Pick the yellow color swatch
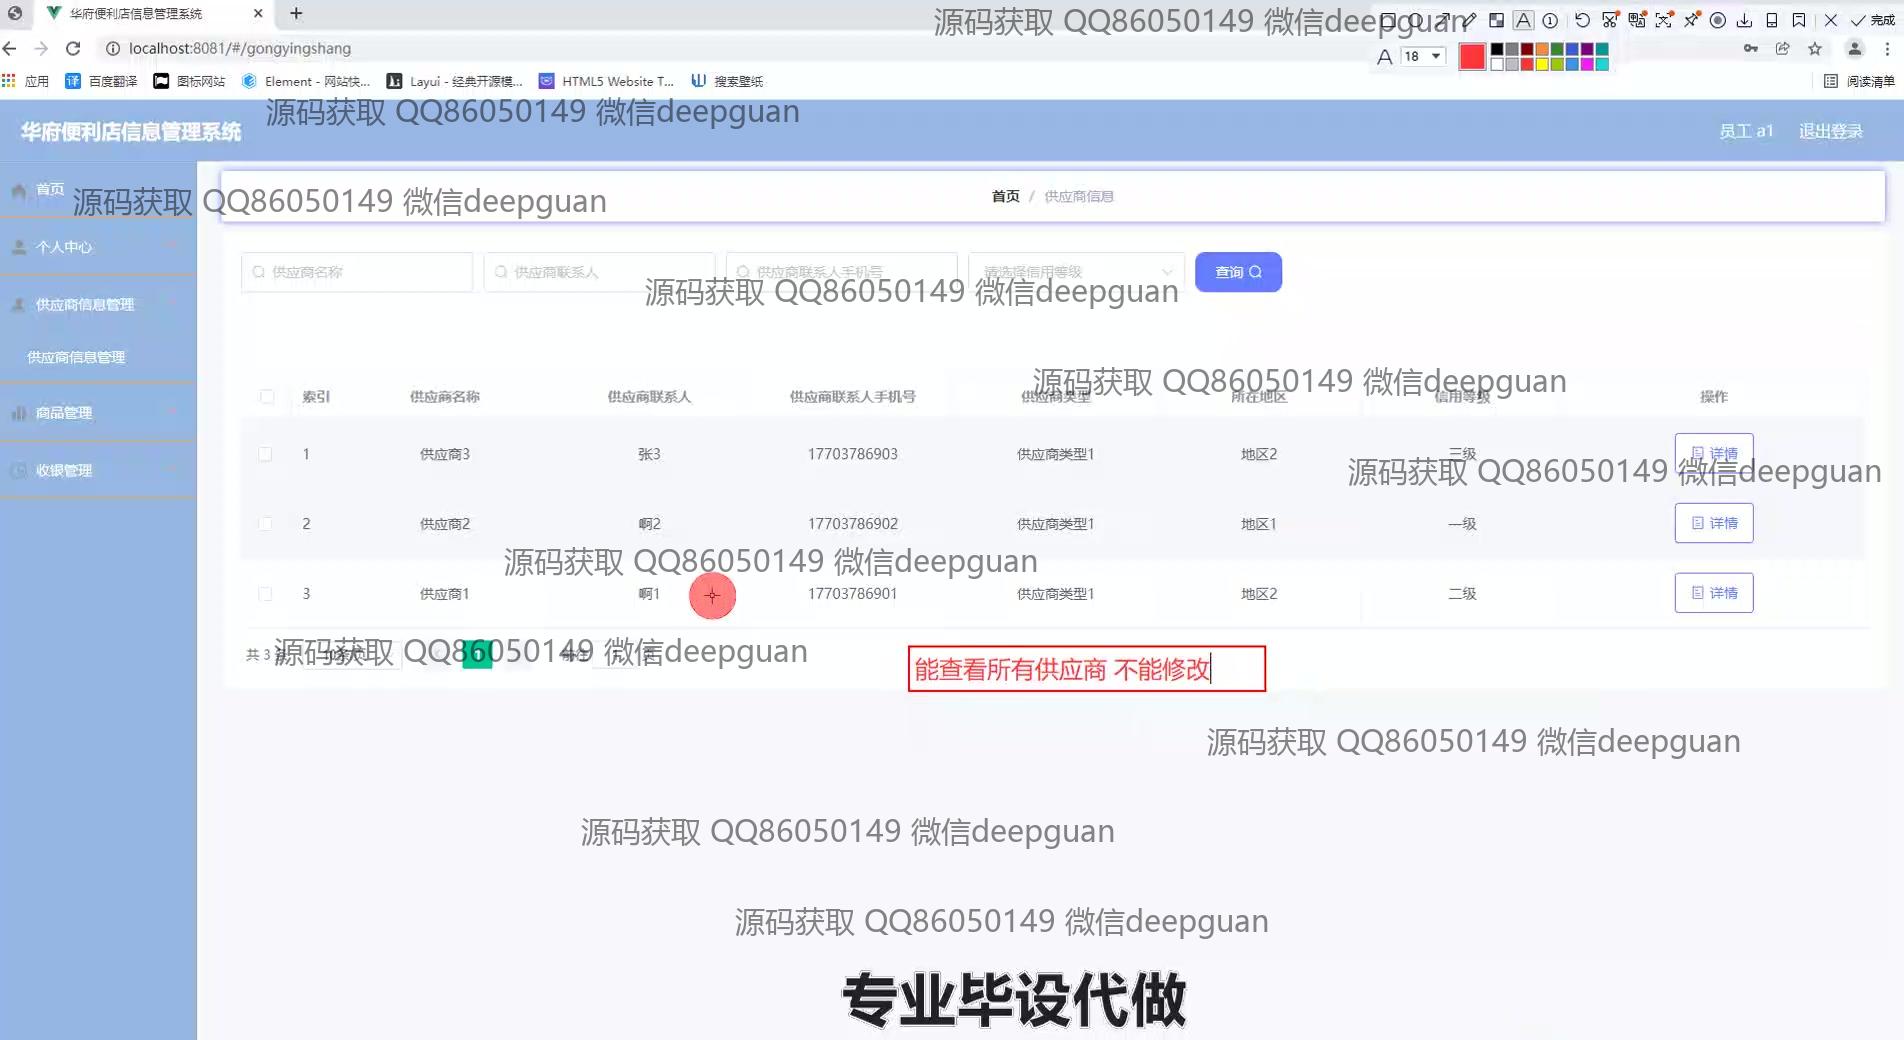Viewport: 1904px width, 1040px height. [x=1542, y=64]
